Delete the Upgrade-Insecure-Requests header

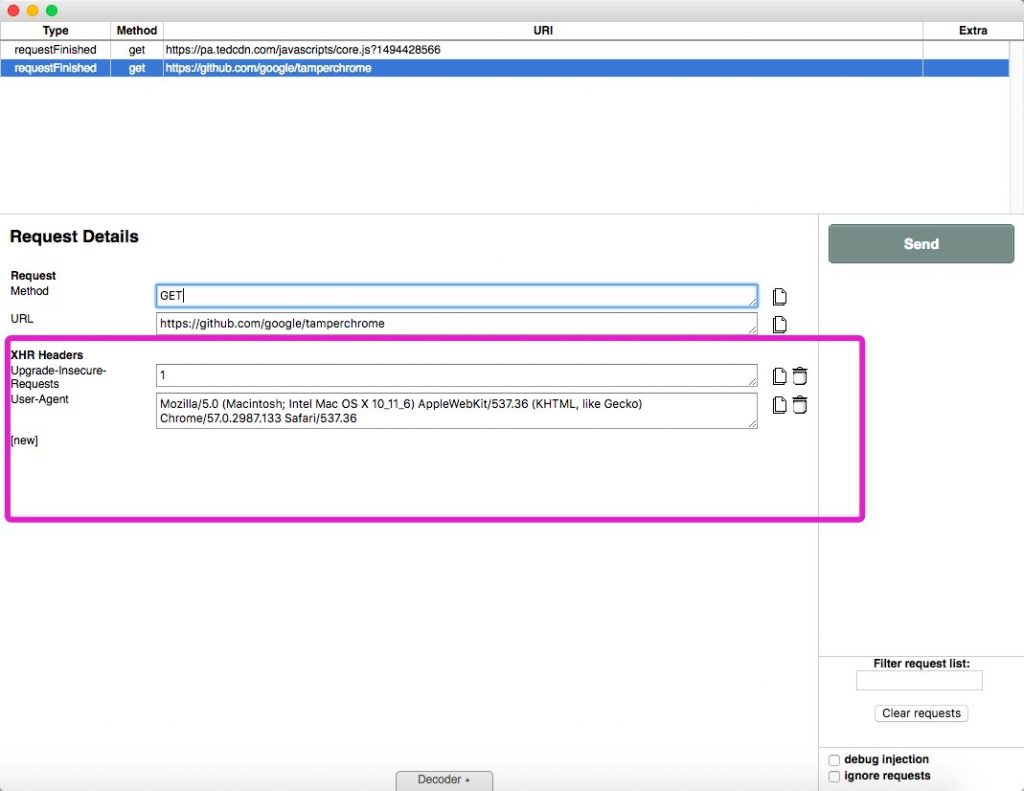pyautogui.click(x=800, y=377)
